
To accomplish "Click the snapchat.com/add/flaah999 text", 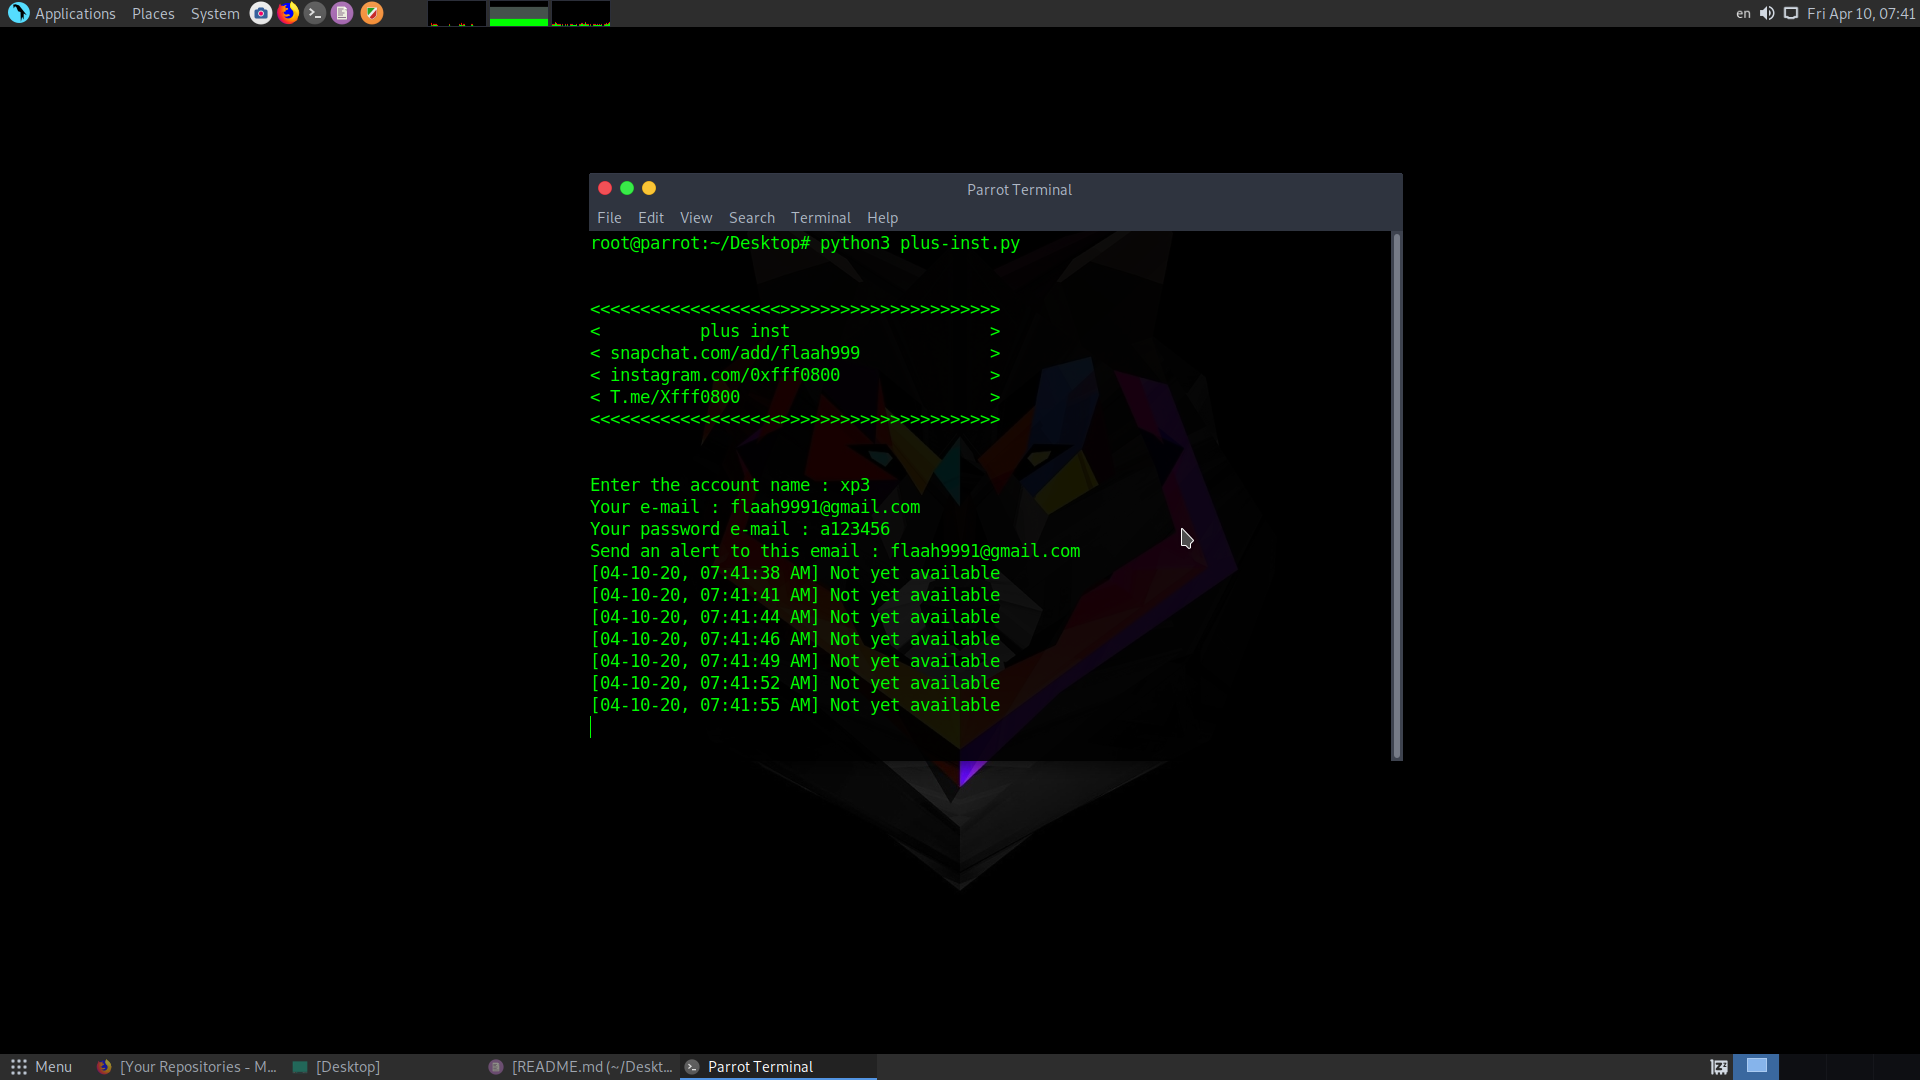I will click(x=735, y=353).
